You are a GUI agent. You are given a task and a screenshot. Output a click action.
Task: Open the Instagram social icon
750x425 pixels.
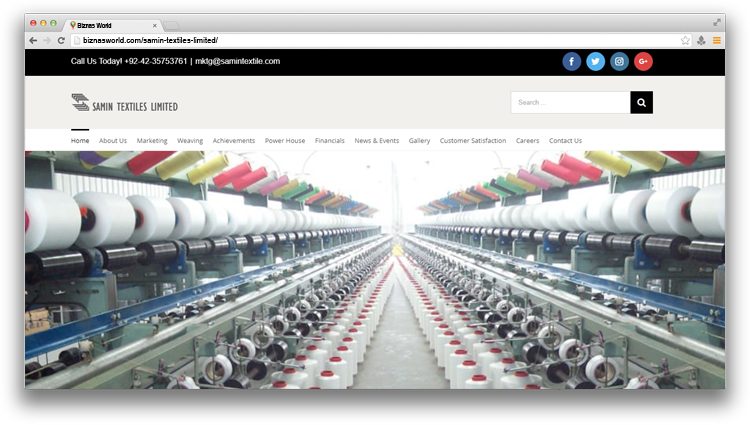tap(619, 61)
